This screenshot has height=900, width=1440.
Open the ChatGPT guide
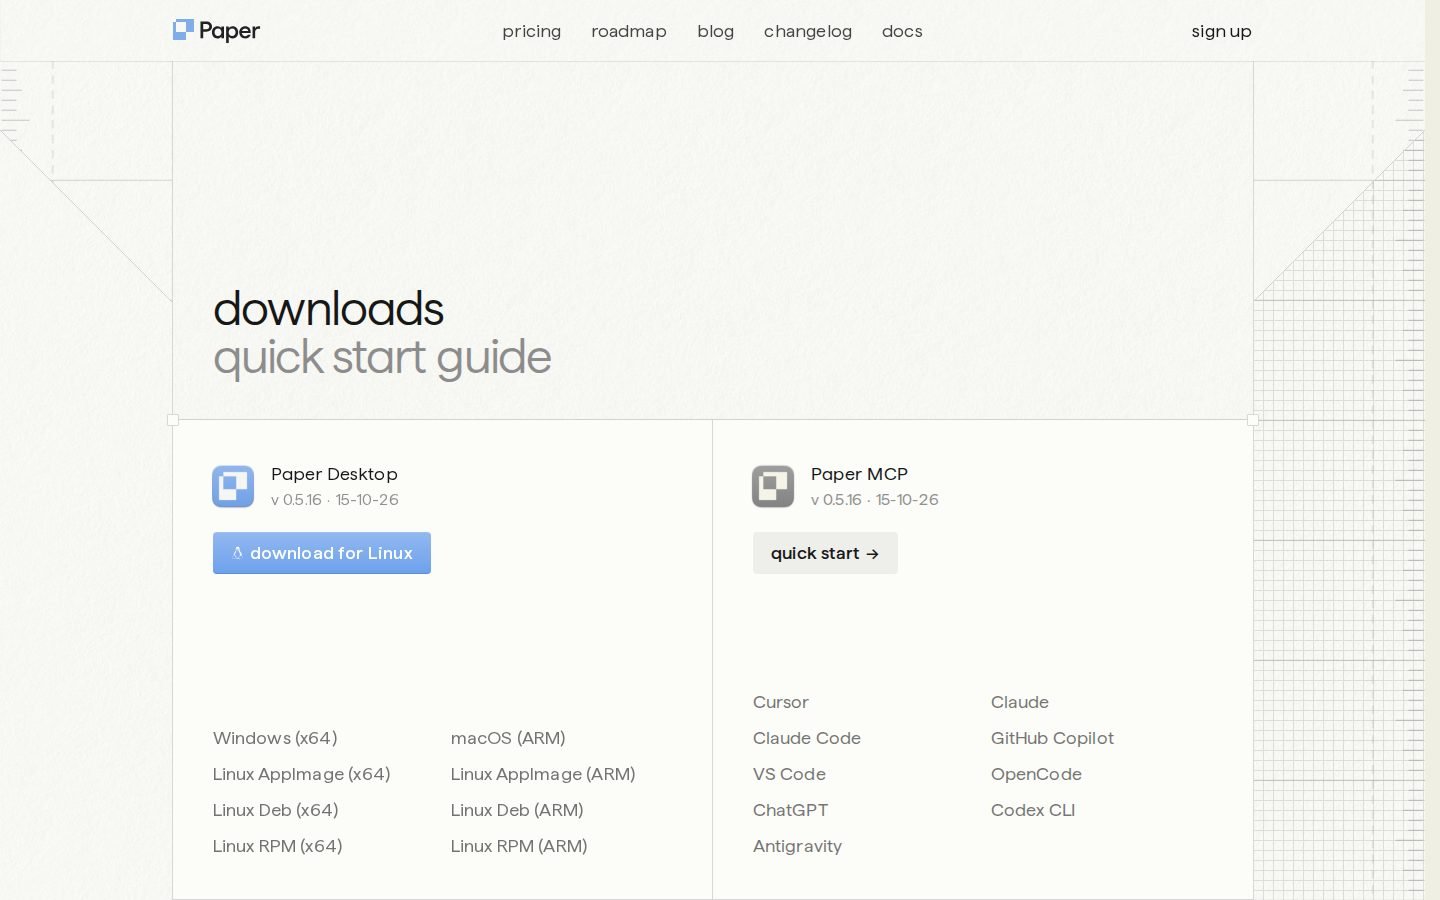[790, 810]
